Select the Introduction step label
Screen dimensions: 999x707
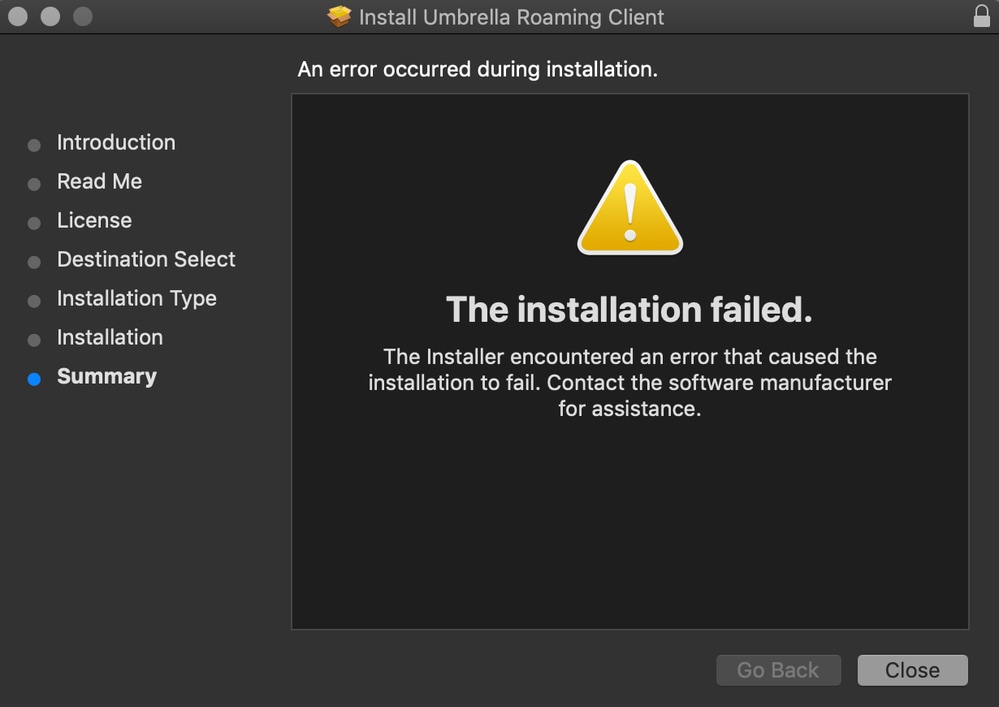coord(116,142)
